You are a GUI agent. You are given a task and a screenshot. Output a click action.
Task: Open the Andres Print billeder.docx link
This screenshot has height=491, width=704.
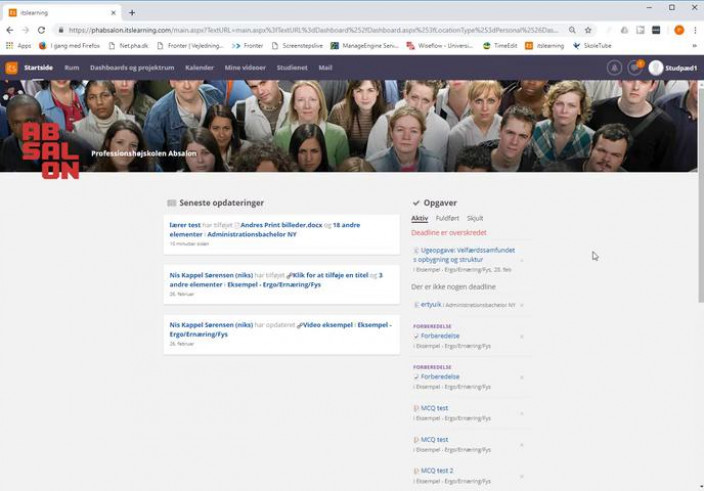coord(281,225)
